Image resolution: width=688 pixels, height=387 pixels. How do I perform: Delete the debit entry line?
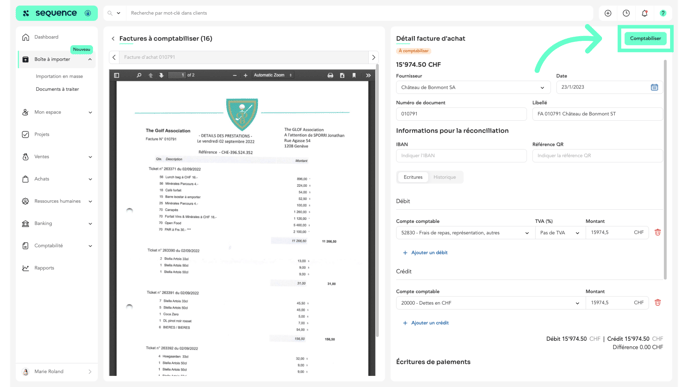coord(657,233)
